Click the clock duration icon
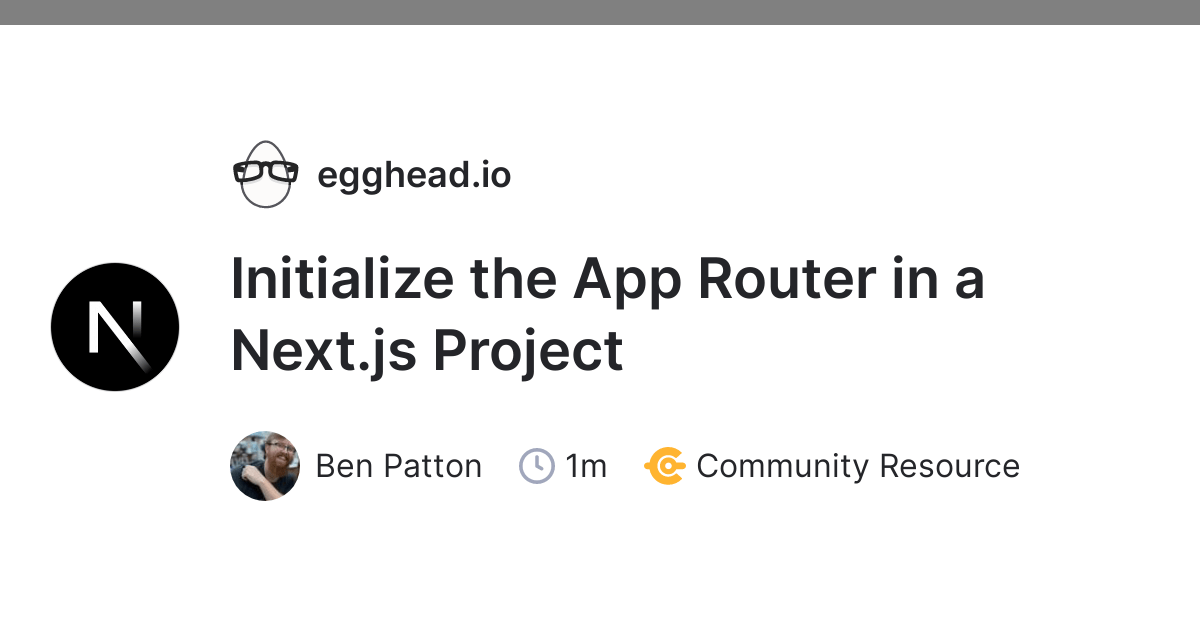This screenshot has height=628, width=1200. point(537,466)
